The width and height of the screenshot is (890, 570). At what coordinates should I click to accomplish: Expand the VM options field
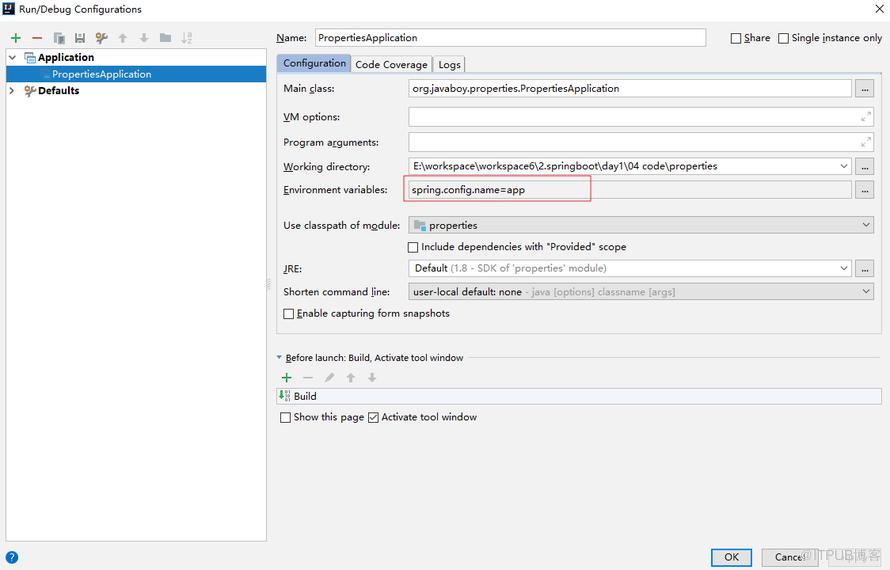[x=866, y=117]
